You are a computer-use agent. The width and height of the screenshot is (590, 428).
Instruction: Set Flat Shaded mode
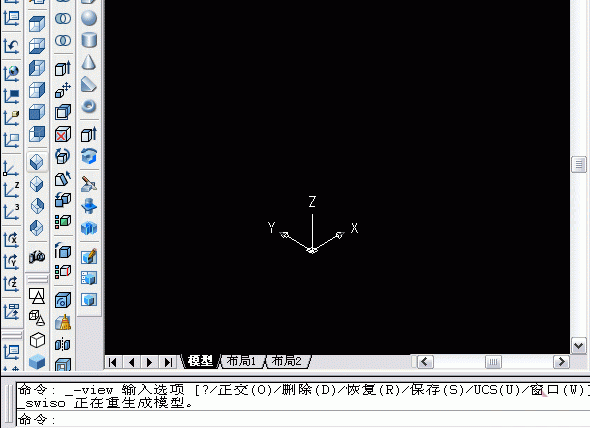pos(37,362)
